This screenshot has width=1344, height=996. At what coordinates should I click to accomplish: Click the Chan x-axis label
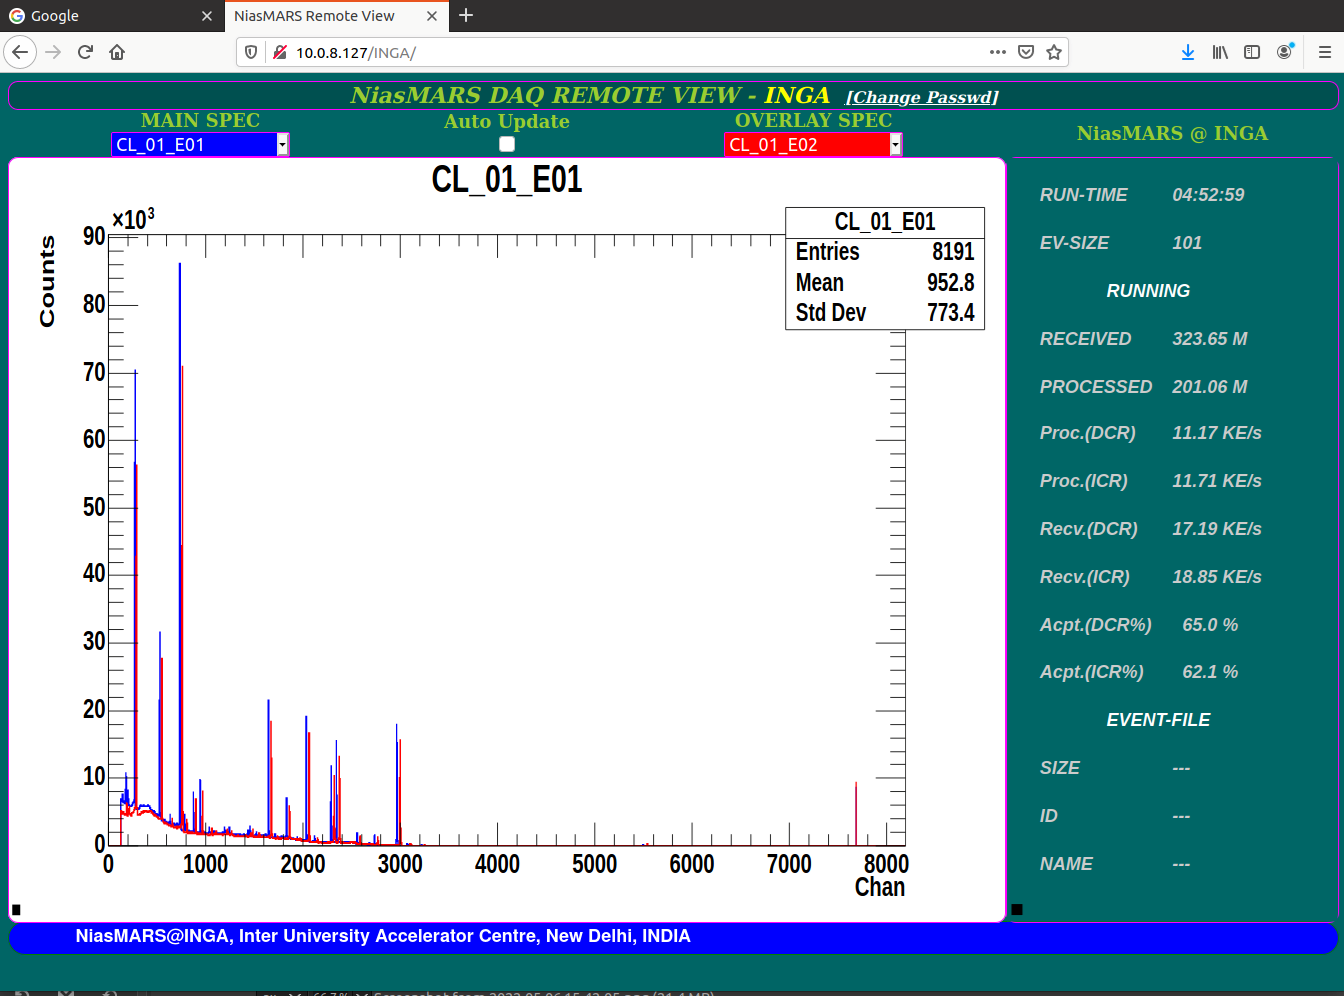(880, 887)
